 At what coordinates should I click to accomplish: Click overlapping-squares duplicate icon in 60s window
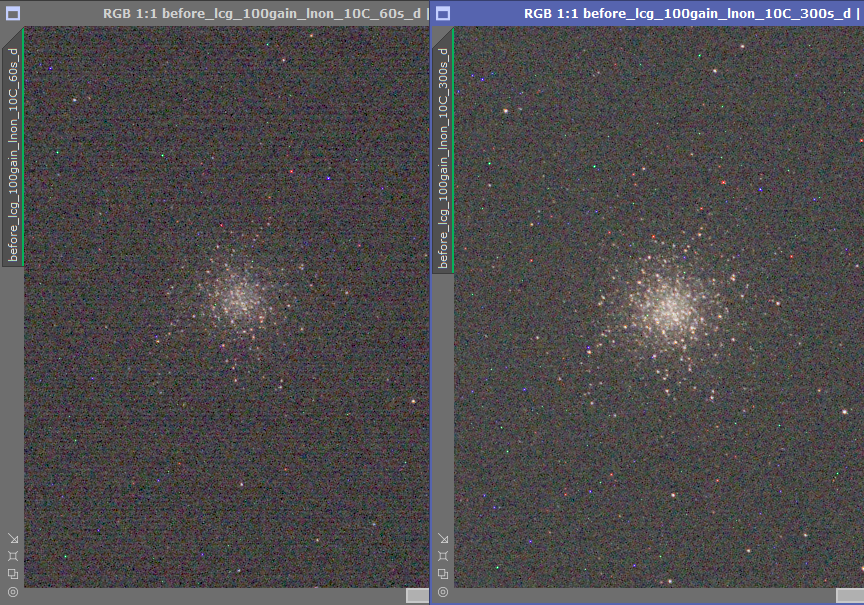(12, 574)
